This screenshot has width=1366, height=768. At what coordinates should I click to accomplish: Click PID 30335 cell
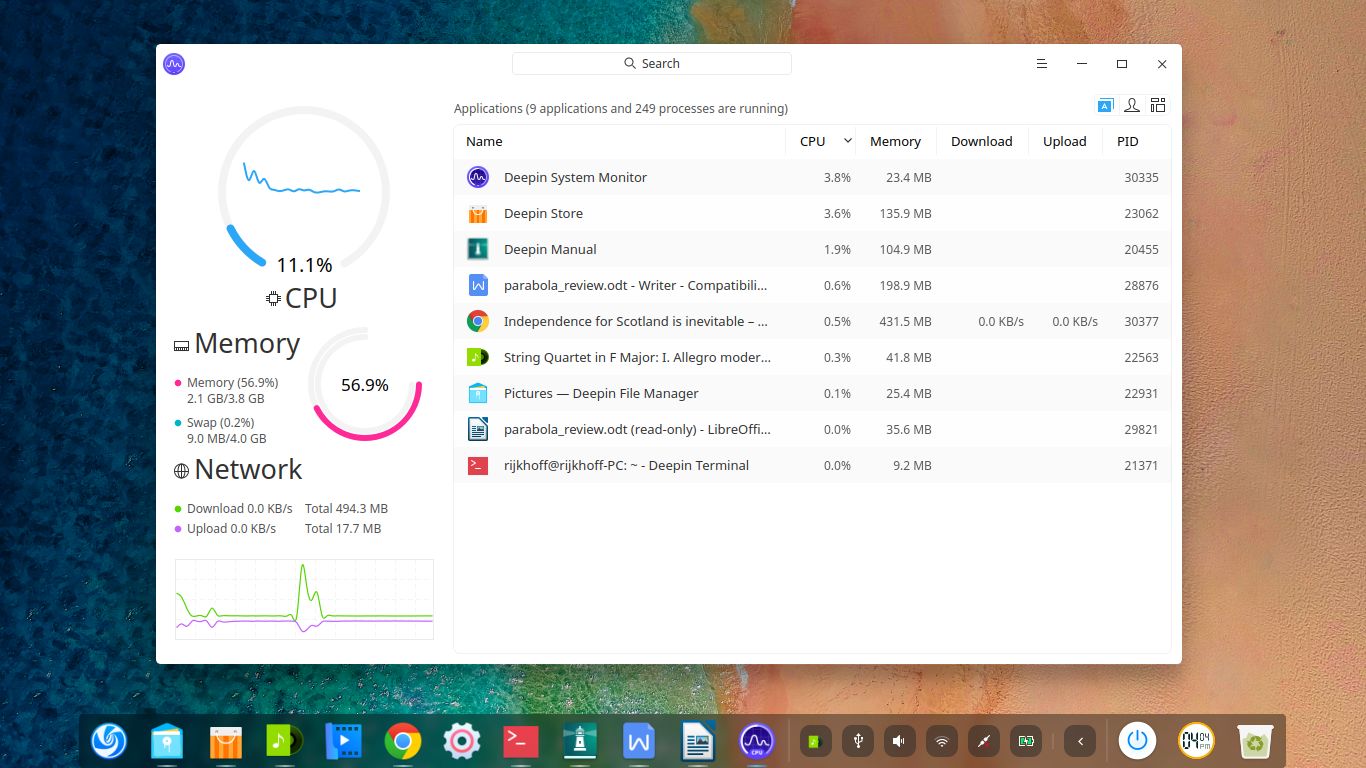(x=1141, y=177)
